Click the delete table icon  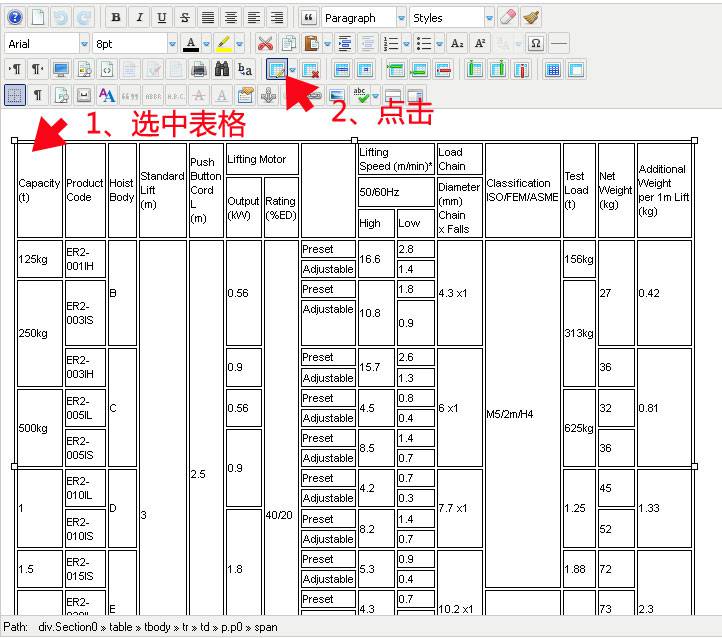coord(311,70)
